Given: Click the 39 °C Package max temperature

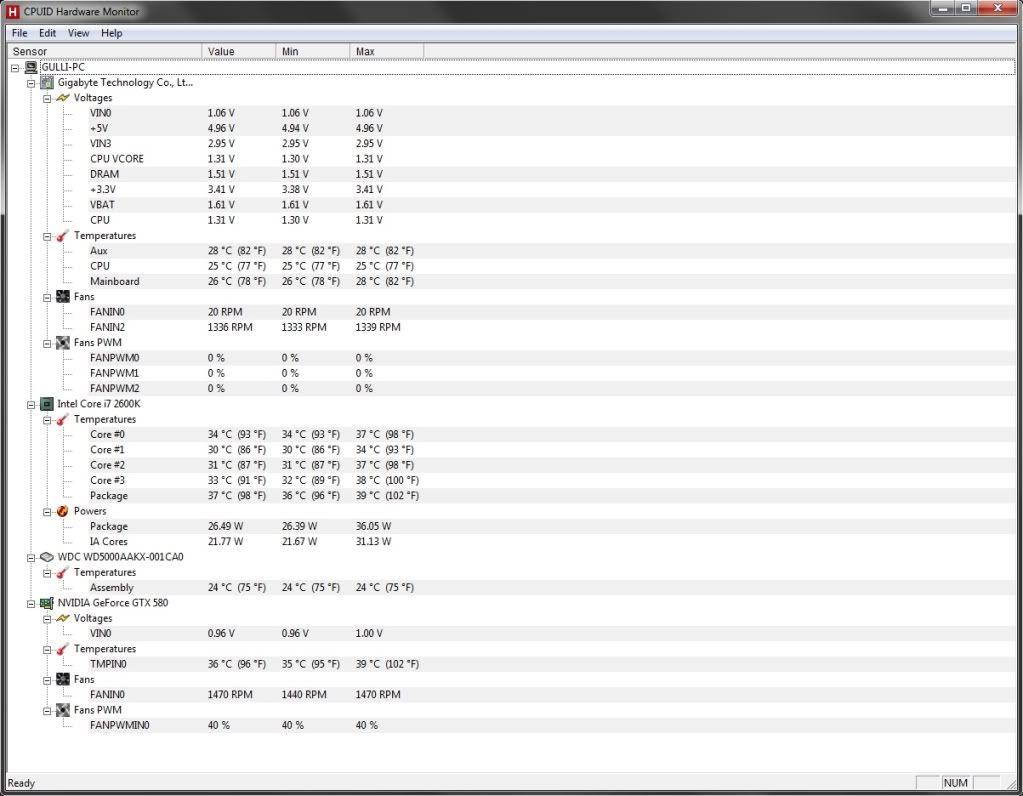Looking at the screenshot, I should click(x=387, y=496).
